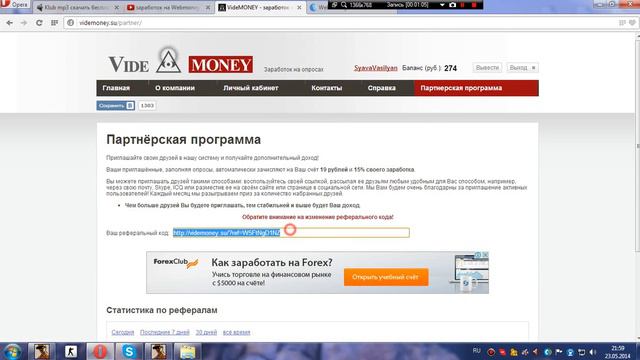Click the 'Выход' logout button
640x360 pixels.
[522, 68]
